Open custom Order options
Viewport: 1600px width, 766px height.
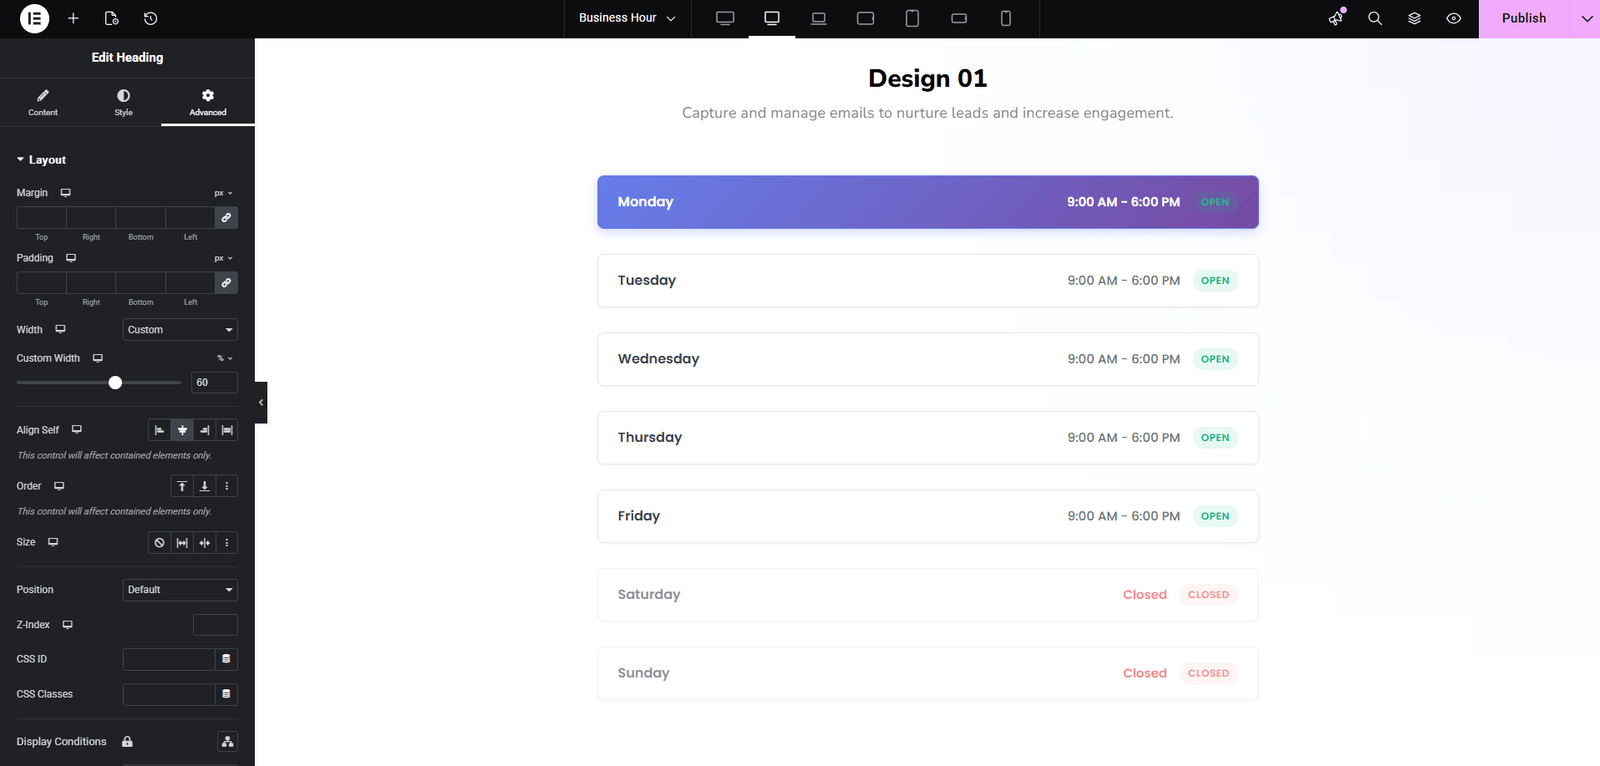coord(227,486)
